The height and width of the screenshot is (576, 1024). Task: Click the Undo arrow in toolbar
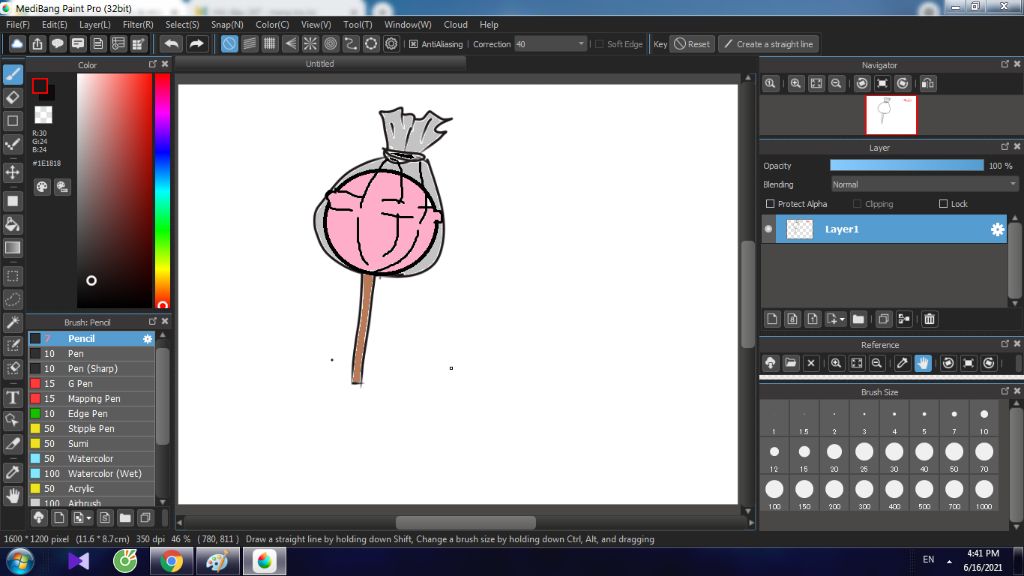click(x=172, y=44)
